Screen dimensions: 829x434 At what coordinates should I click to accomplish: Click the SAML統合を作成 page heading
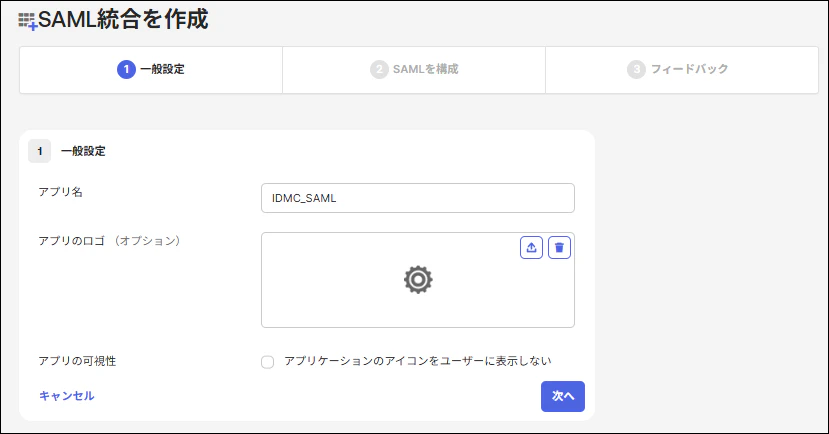pyautogui.click(x=123, y=20)
